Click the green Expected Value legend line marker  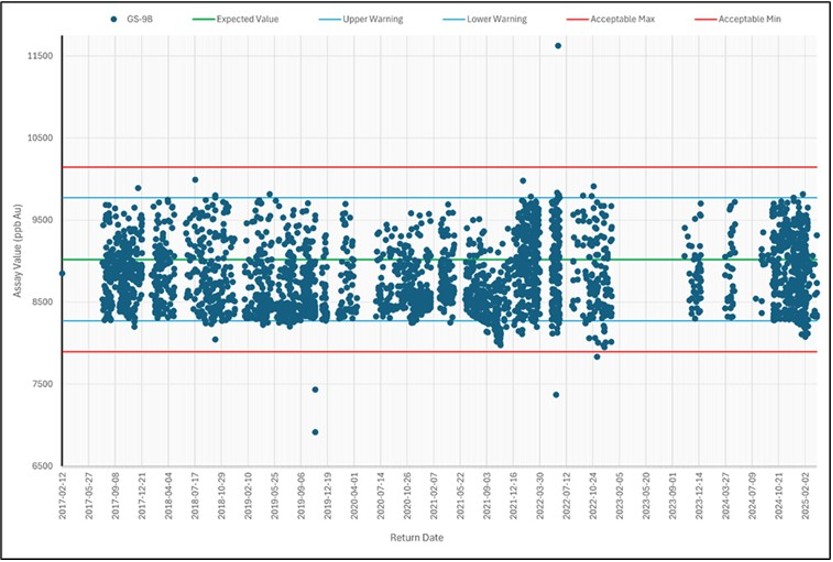pyautogui.click(x=203, y=19)
